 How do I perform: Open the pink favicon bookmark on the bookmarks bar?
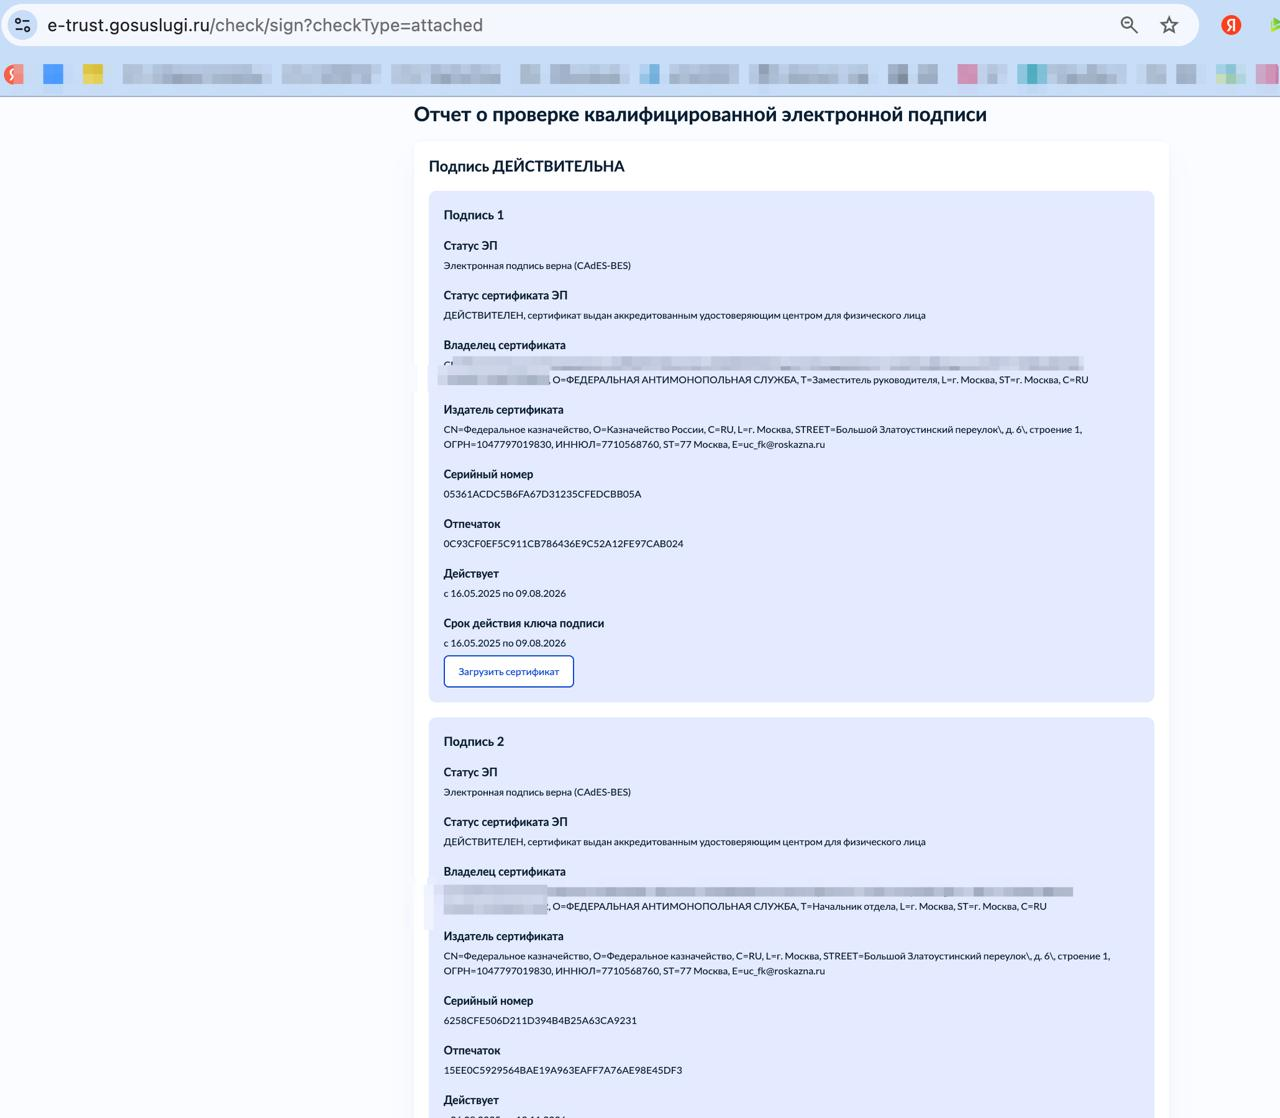966,73
